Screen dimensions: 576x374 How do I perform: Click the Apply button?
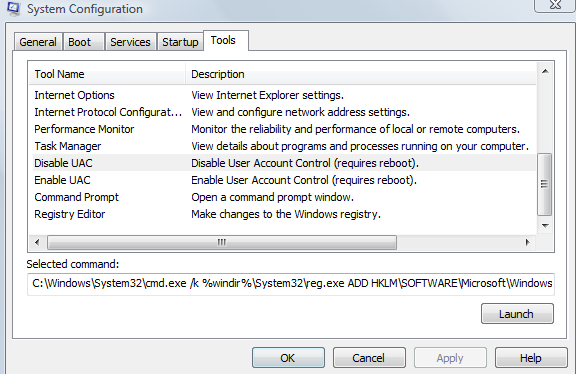tap(450, 358)
